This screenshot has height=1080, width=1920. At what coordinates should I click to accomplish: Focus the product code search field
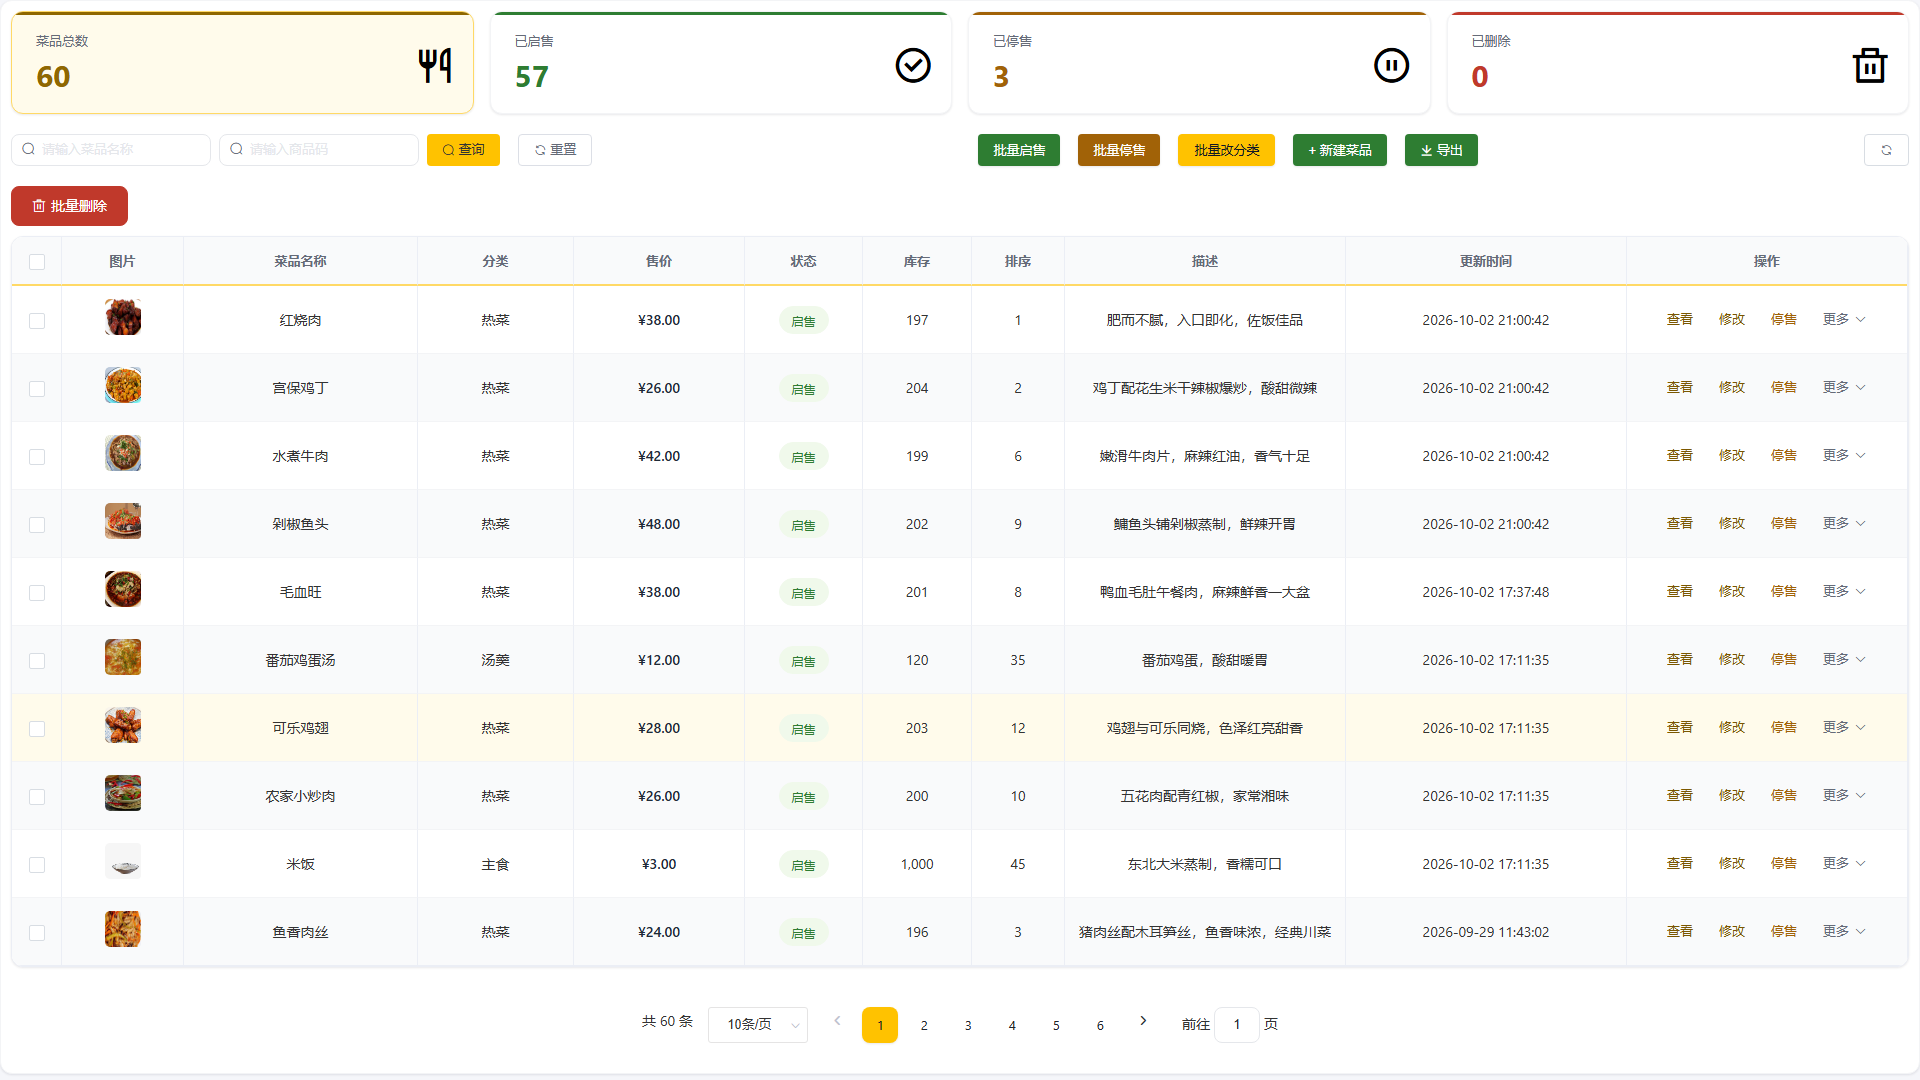(x=319, y=150)
